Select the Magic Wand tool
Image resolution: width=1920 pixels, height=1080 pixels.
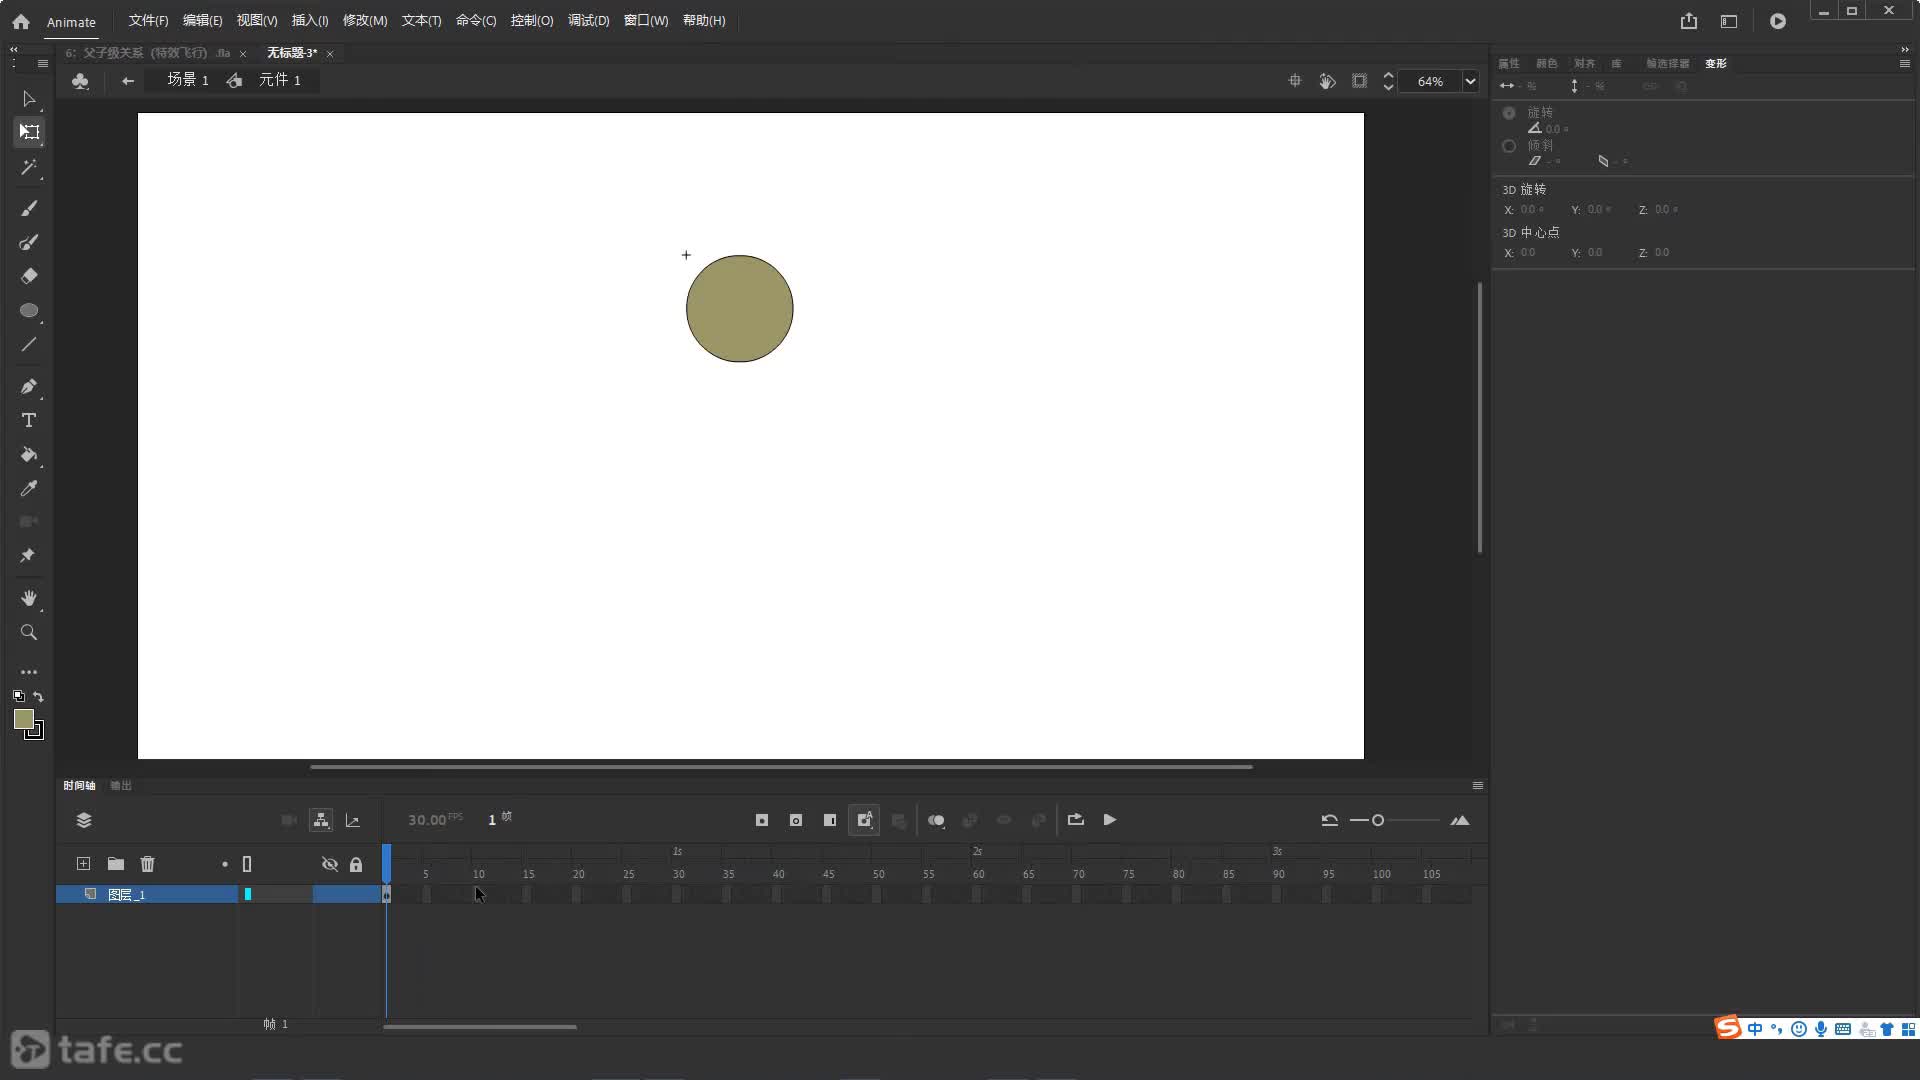(x=29, y=167)
